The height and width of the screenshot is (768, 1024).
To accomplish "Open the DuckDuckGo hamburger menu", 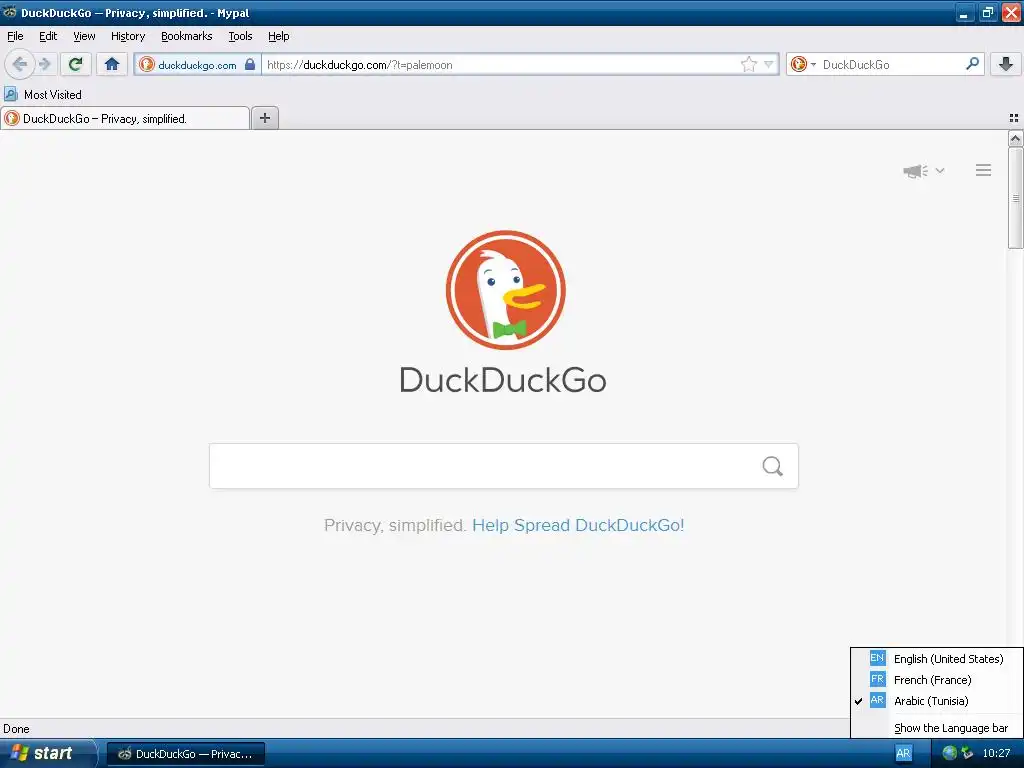I will (984, 170).
